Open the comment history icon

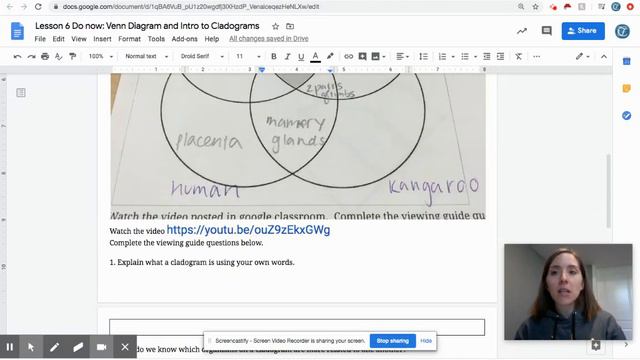click(x=547, y=31)
